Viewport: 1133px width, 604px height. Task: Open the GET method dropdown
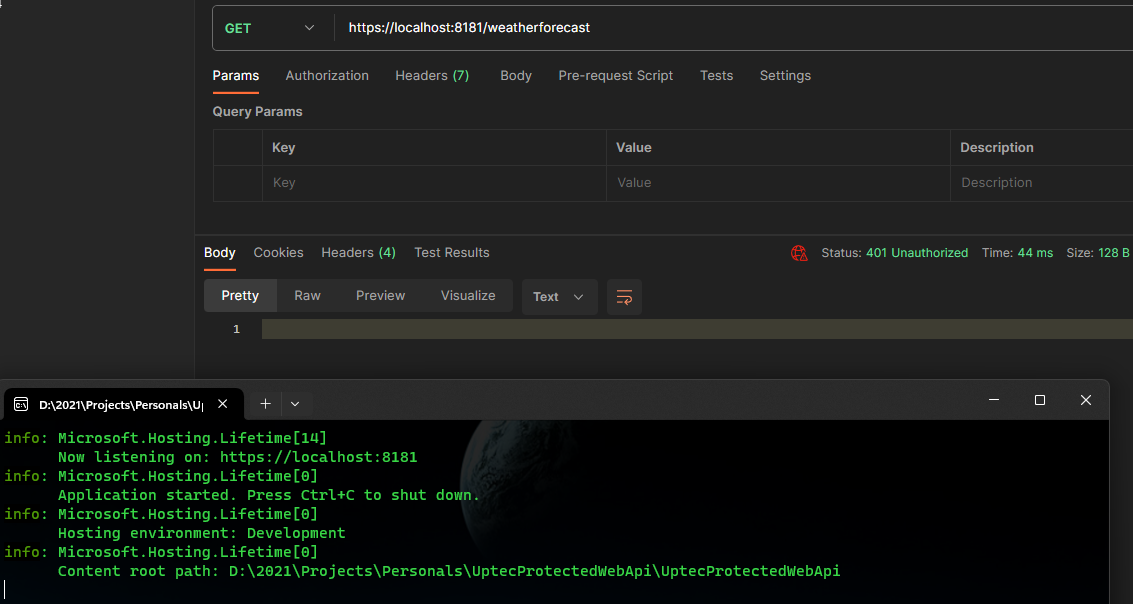coord(270,28)
